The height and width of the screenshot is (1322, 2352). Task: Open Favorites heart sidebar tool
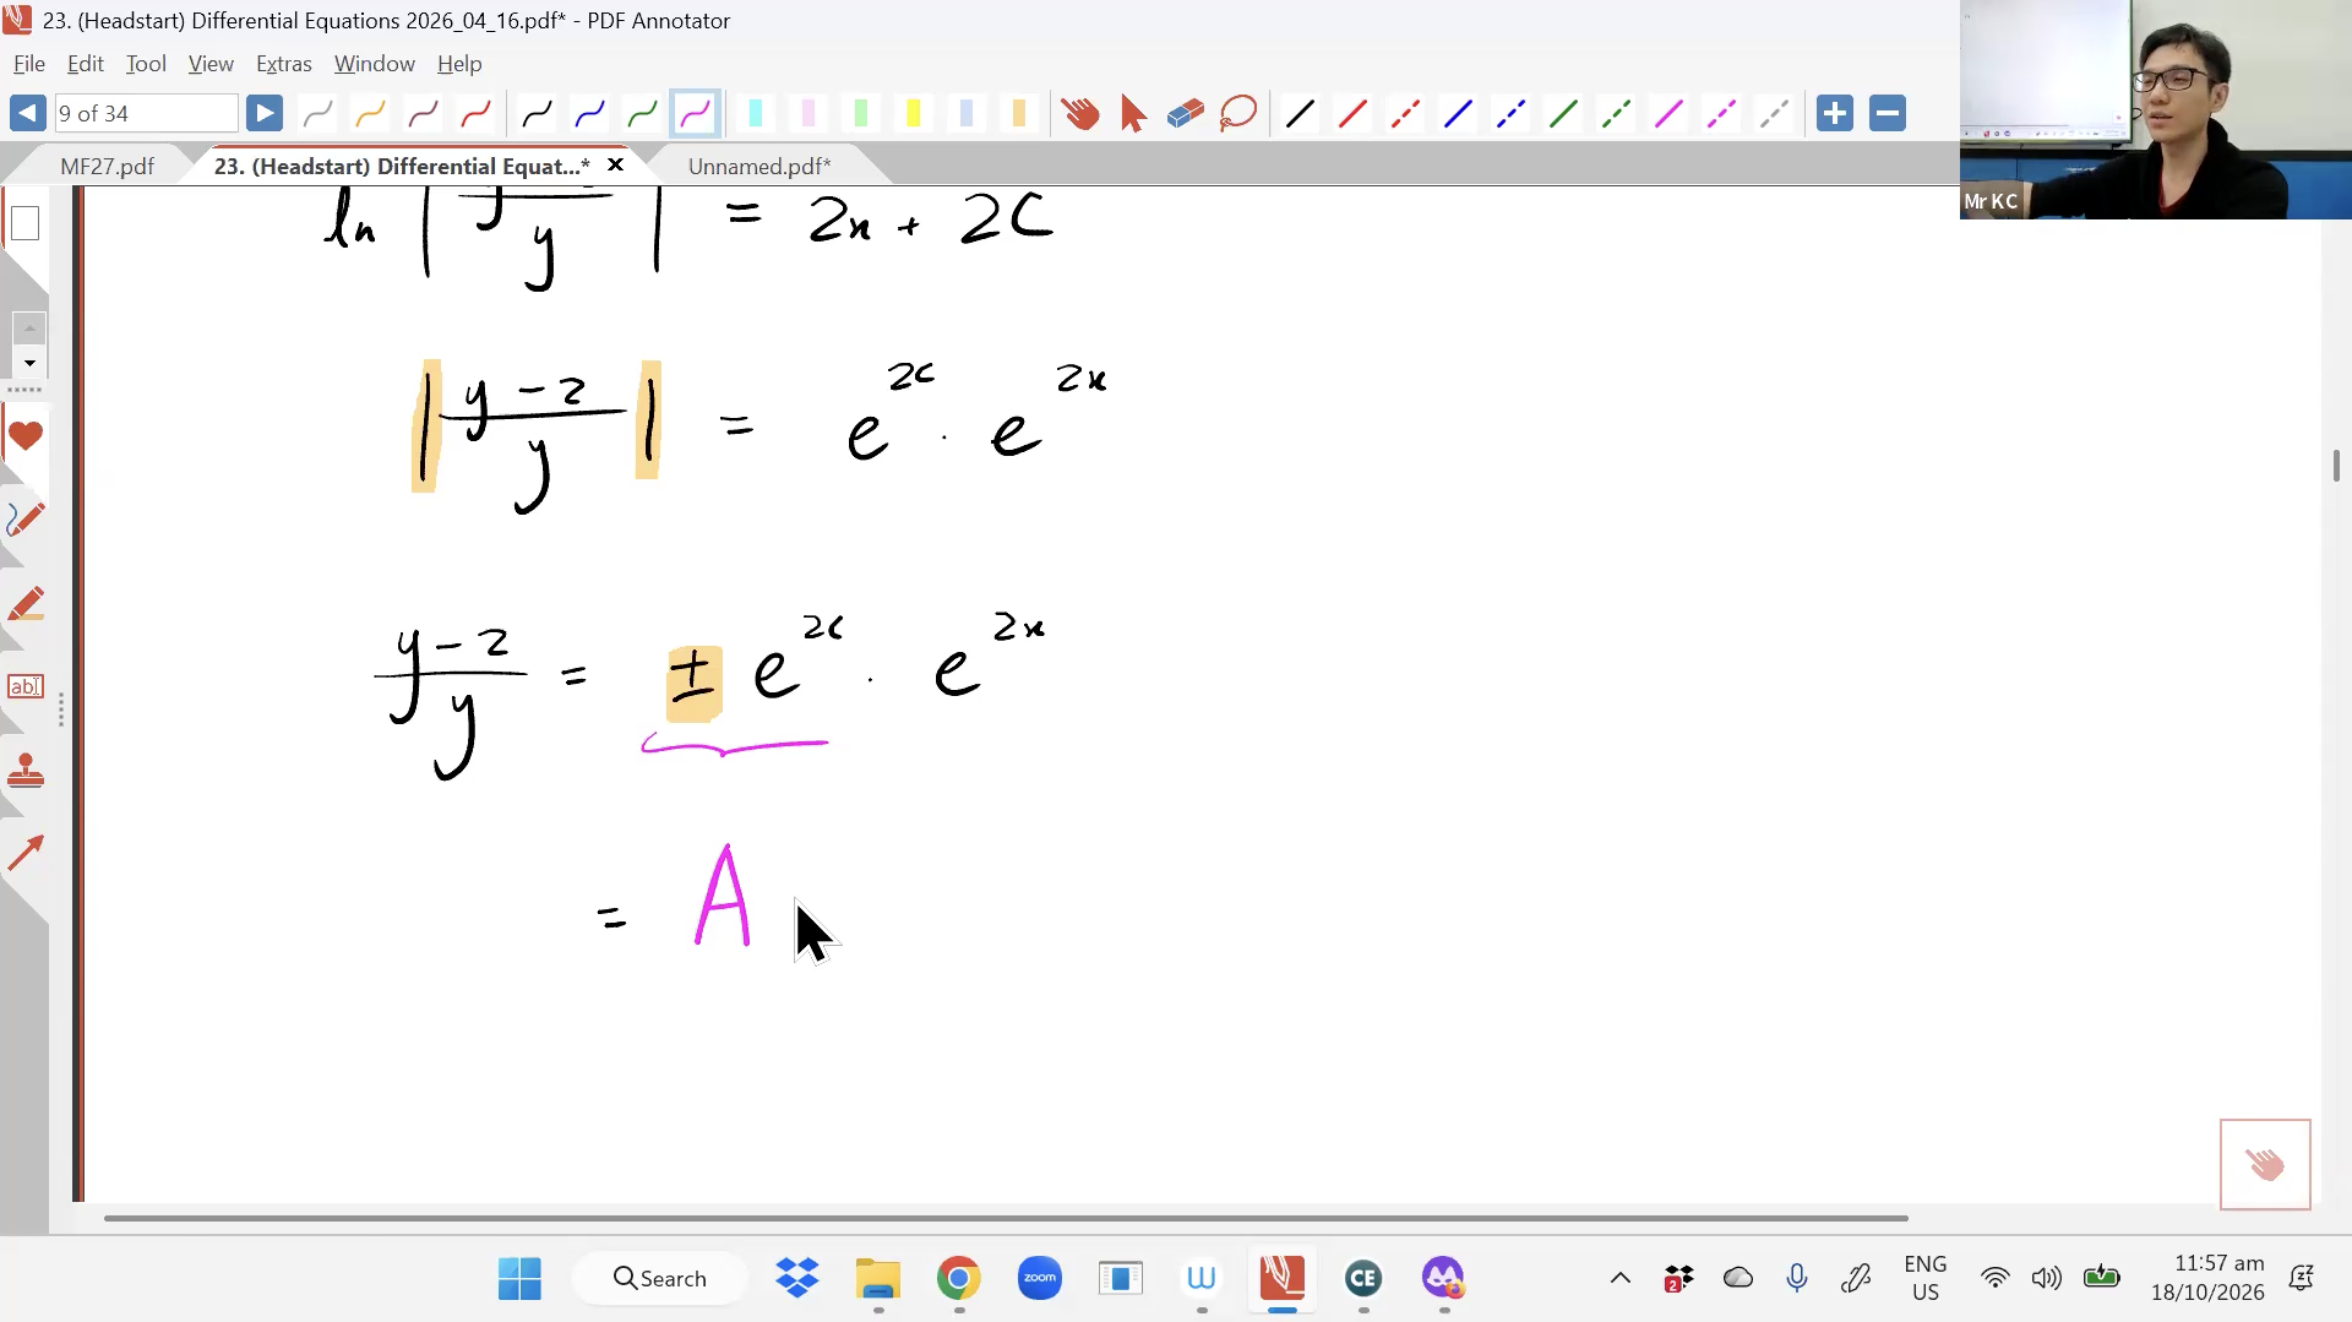25,436
